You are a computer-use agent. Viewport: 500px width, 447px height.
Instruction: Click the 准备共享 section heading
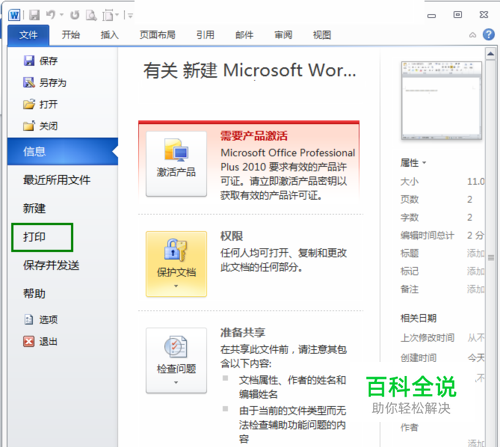[243, 332]
